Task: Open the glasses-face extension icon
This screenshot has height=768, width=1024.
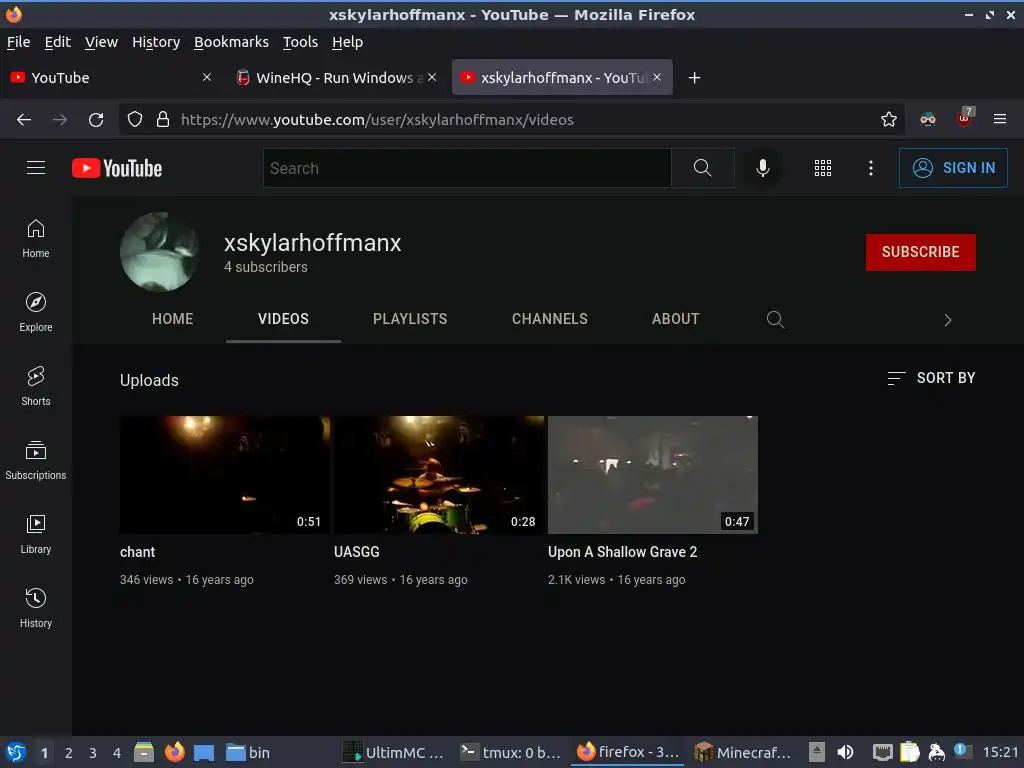Action: coord(927,120)
